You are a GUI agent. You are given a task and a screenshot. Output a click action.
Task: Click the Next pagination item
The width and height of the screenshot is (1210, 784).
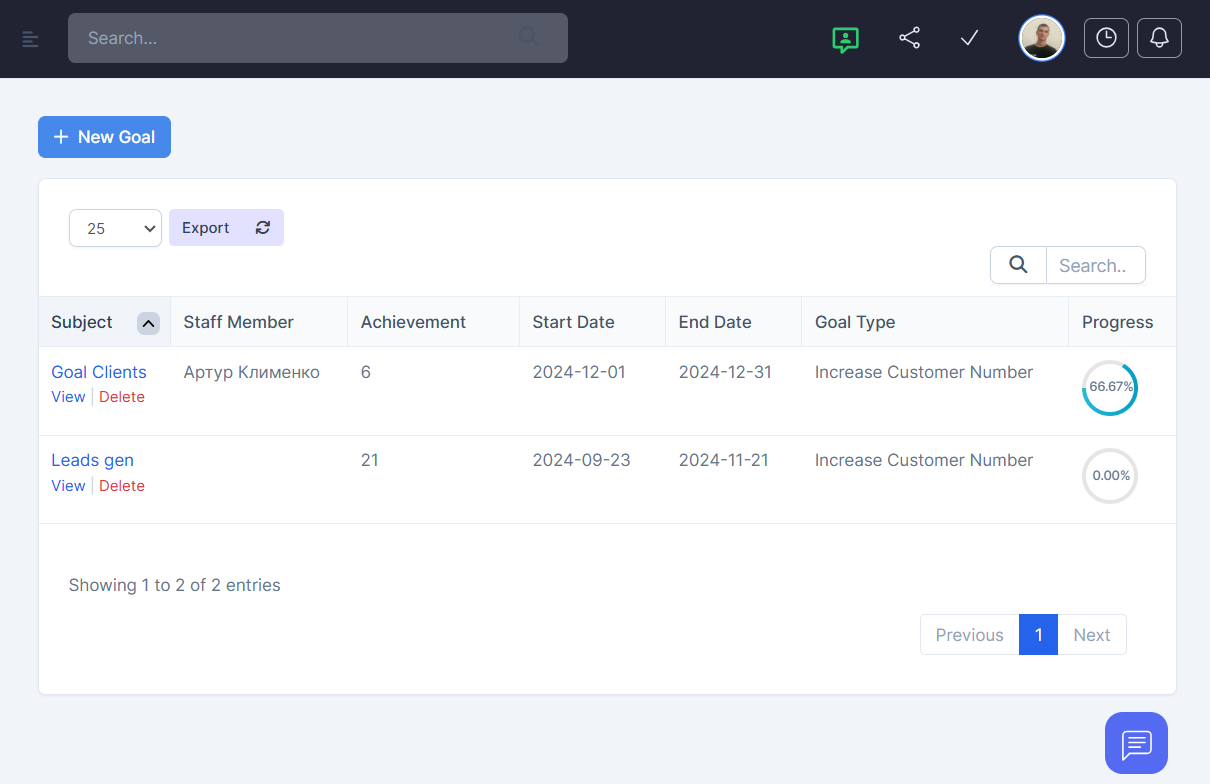(x=1091, y=635)
